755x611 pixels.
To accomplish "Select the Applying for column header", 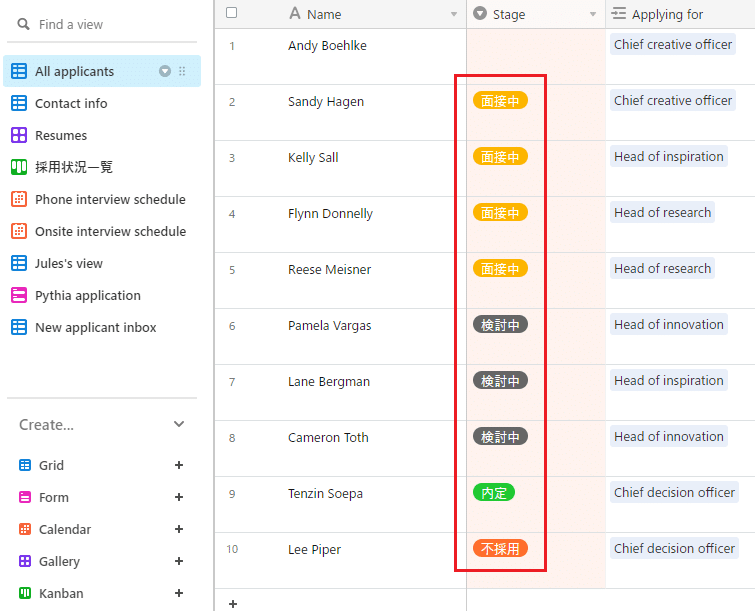I will click(x=680, y=14).
